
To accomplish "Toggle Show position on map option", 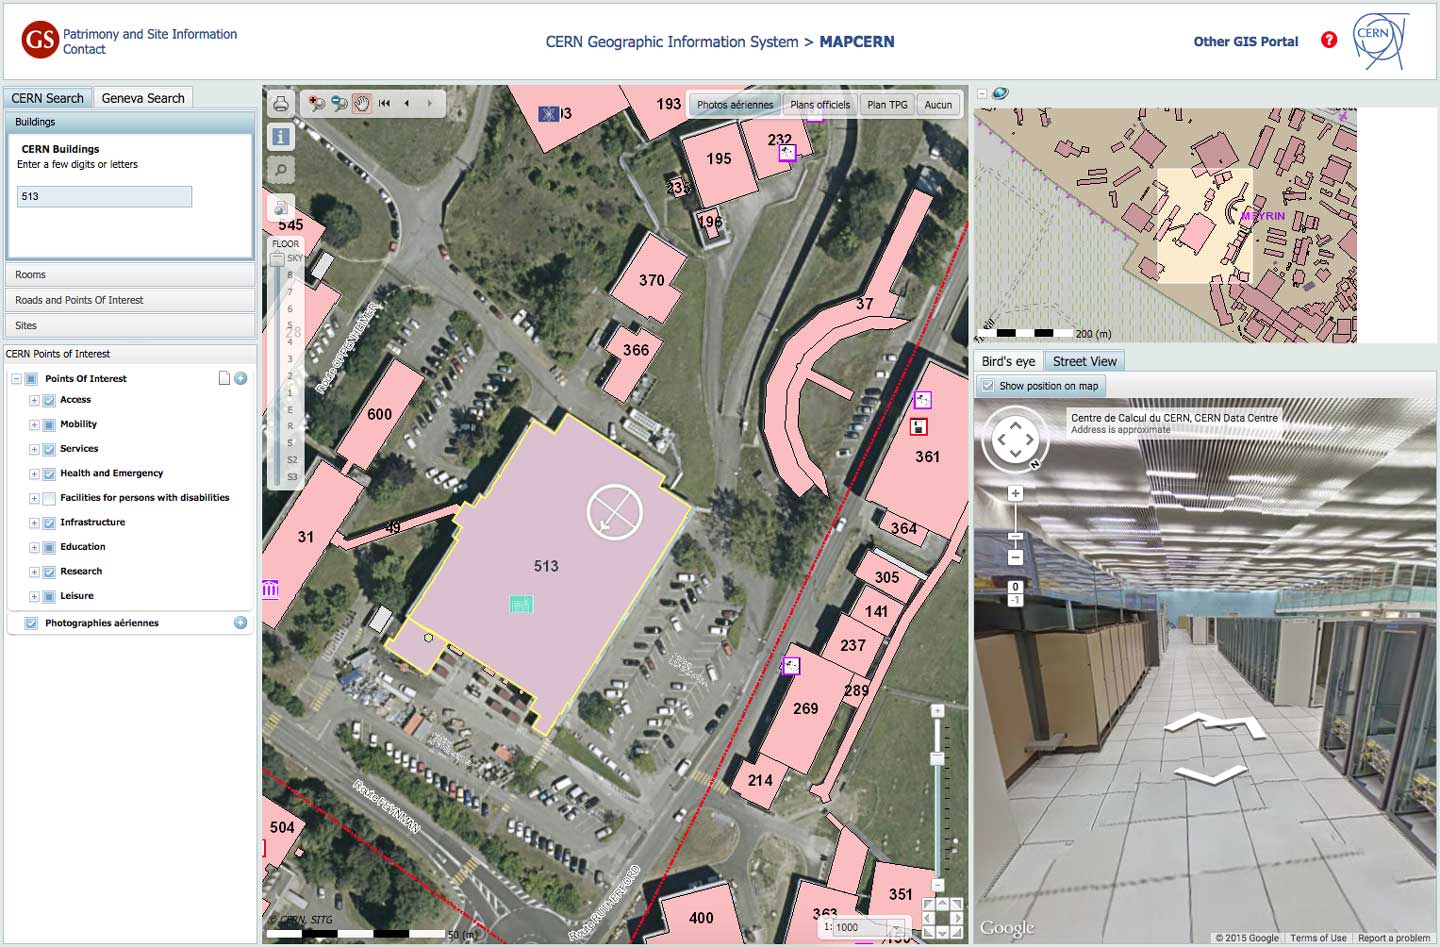I will pyautogui.click(x=987, y=385).
